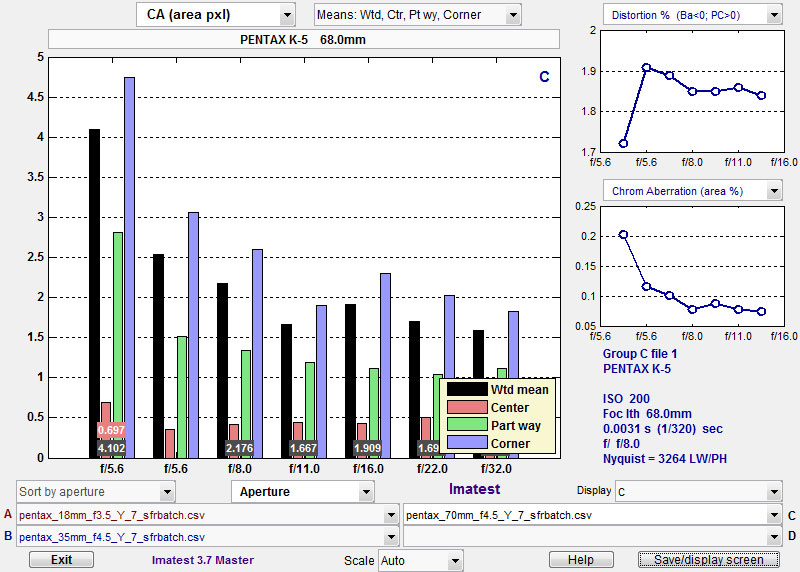800x572 pixels.
Task: Click the 1.909 value label
Action: pos(367,449)
